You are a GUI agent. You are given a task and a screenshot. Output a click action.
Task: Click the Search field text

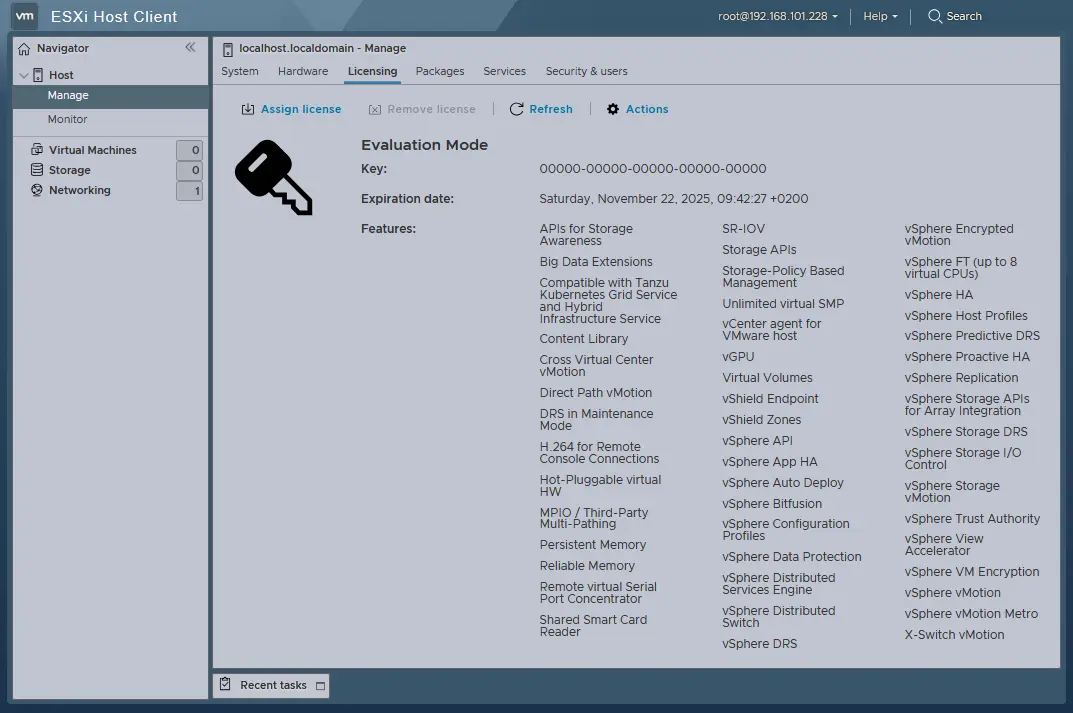(964, 16)
